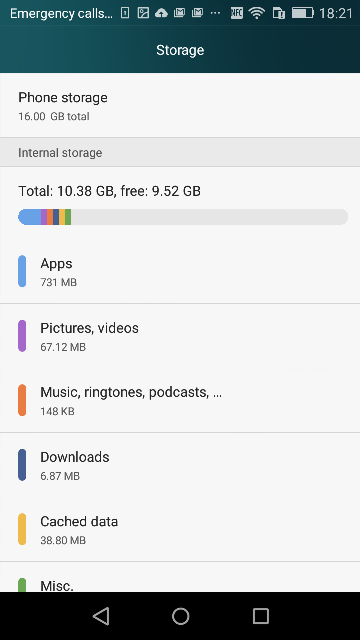Tap the internal storage usage bar
This screenshot has width=360, height=640.
tap(183, 217)
